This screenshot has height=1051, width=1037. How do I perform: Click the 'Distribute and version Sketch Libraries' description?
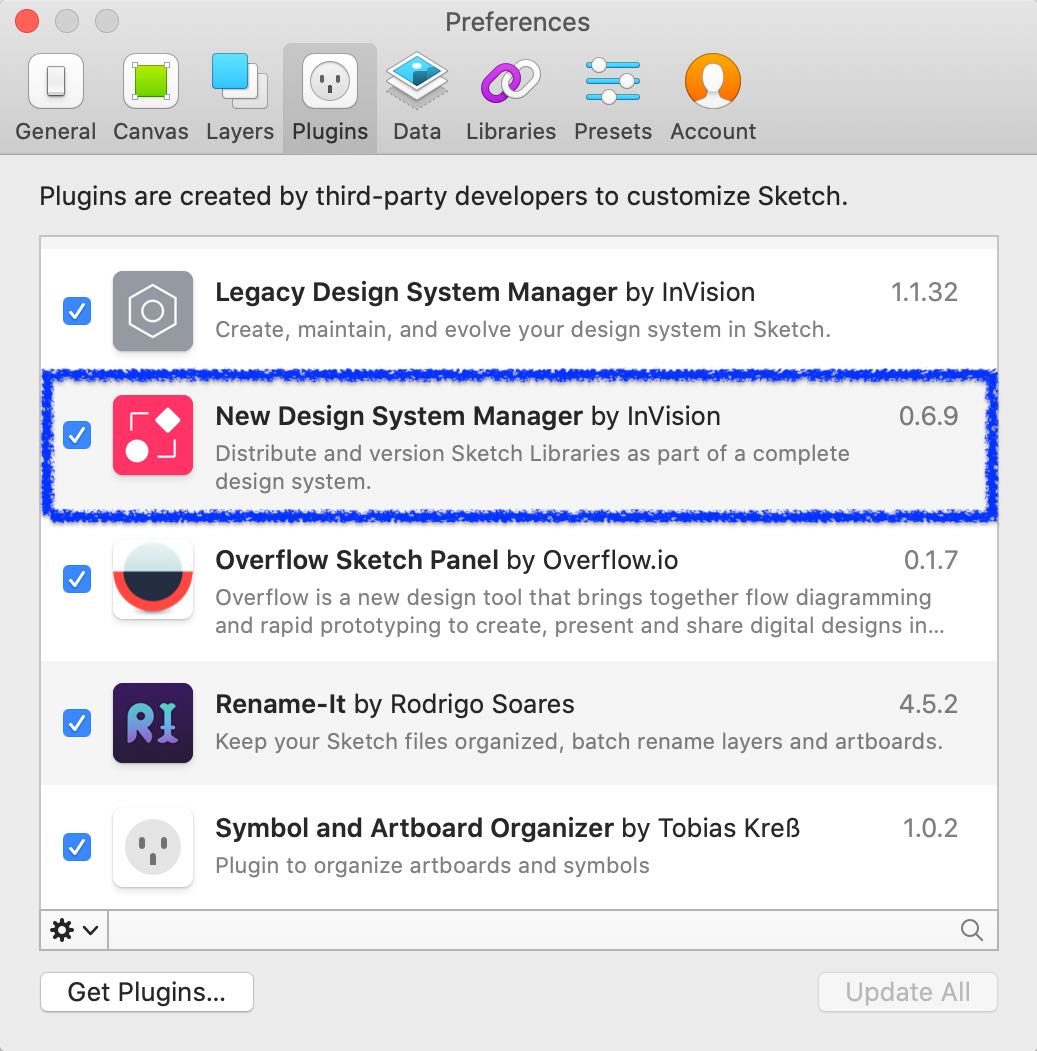(532, 467)
